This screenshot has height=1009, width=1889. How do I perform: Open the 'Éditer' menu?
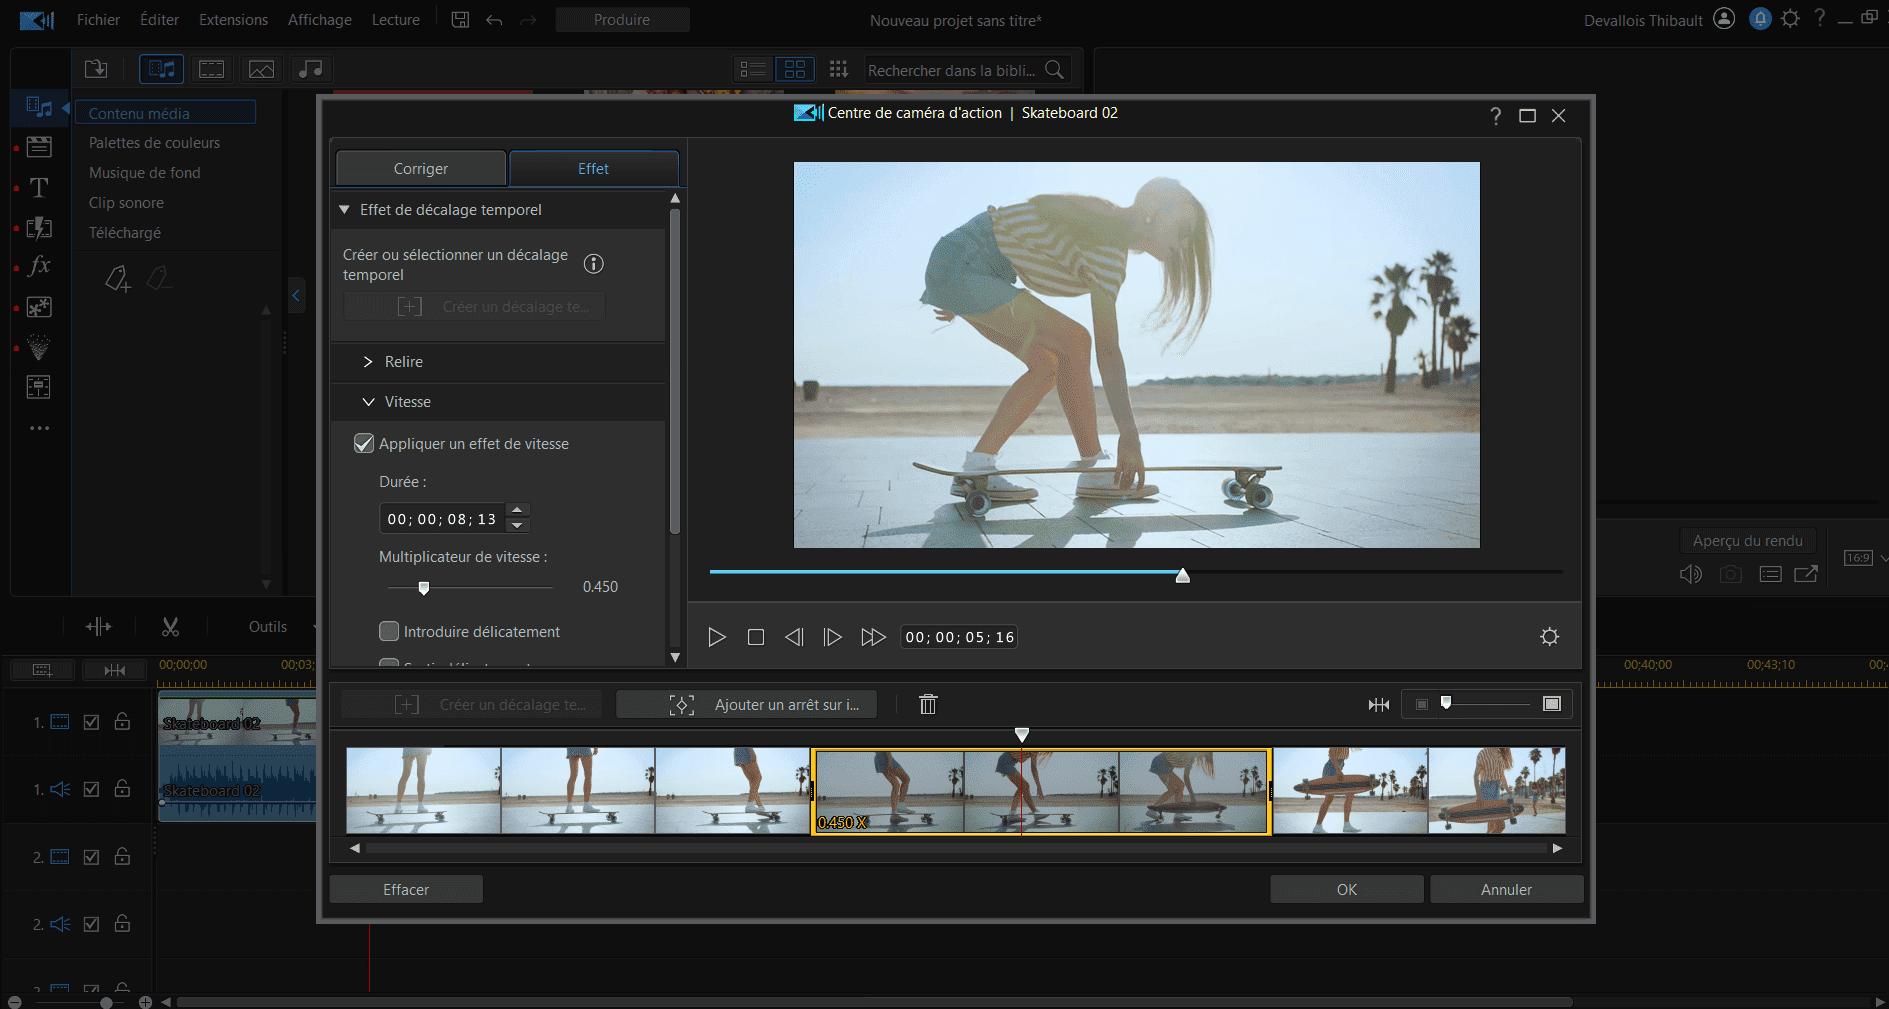pyautogui.click(x=158, y=19)
